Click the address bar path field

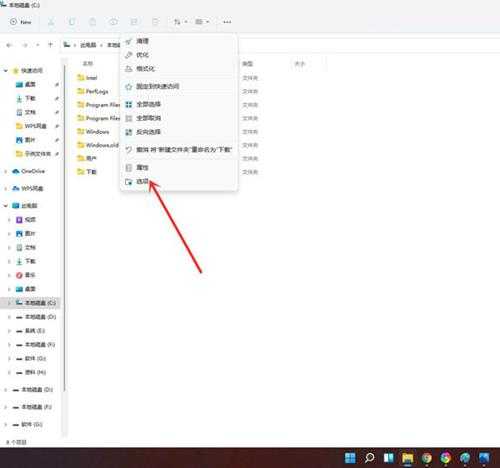pos(280,45)
